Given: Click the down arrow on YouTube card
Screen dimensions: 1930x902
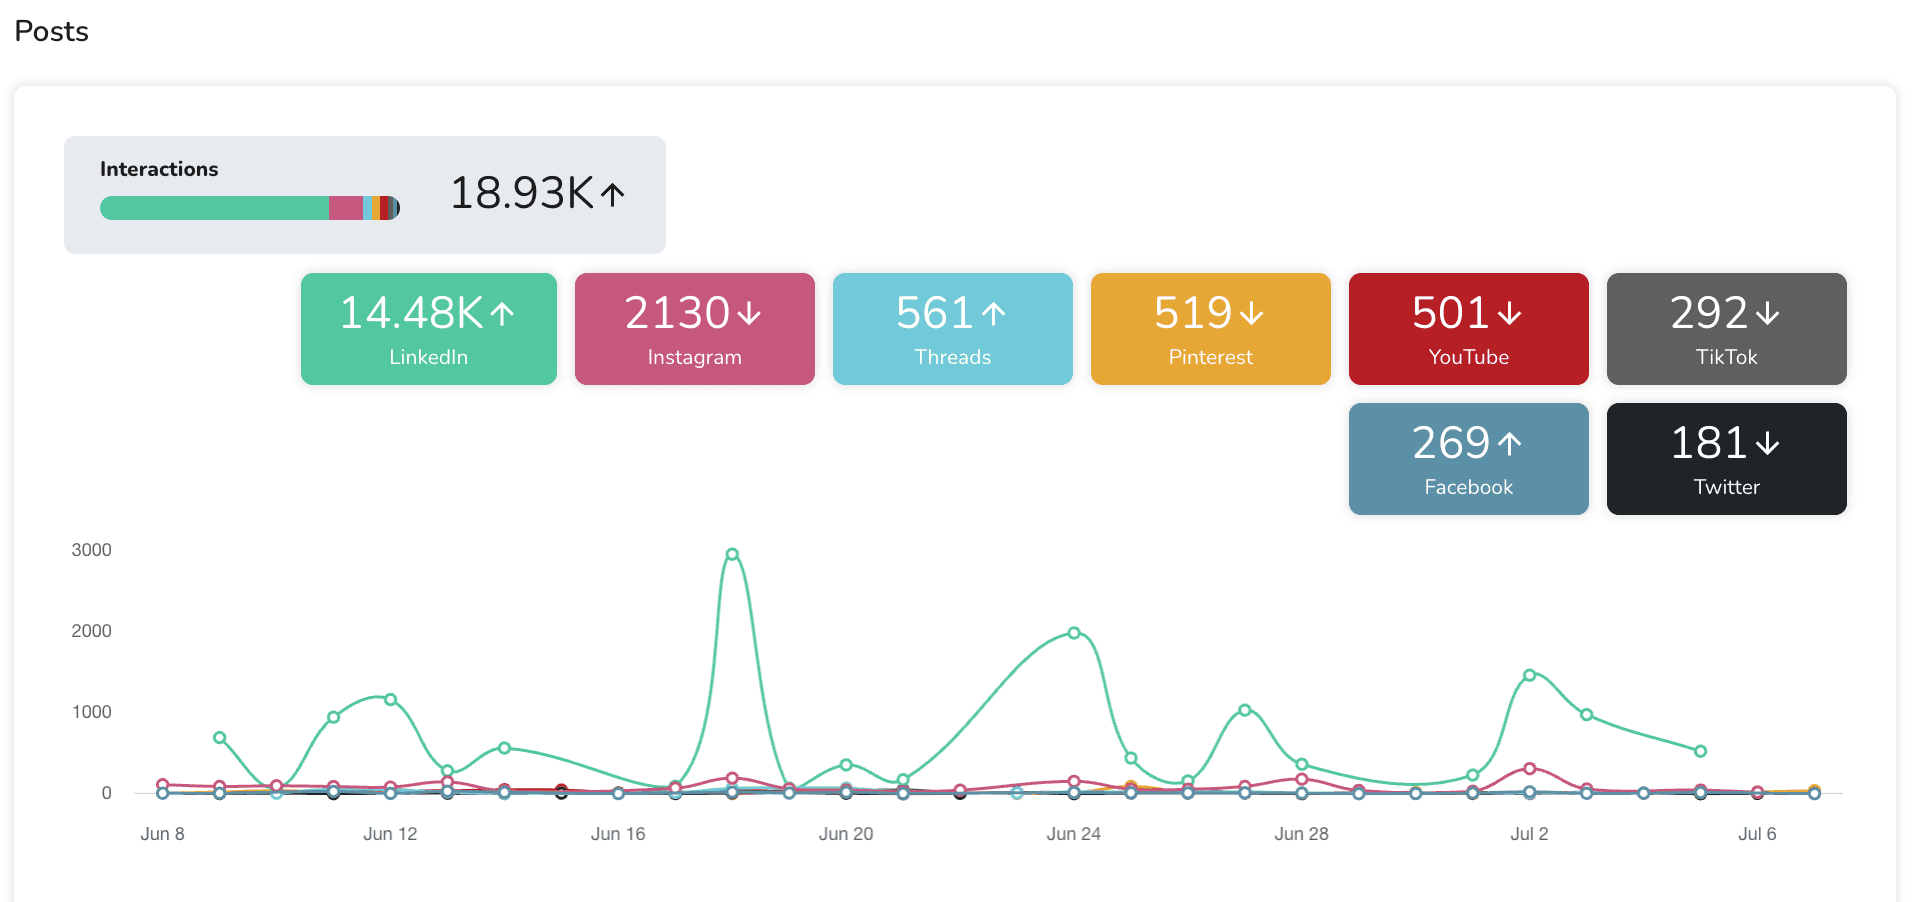Looking at the screenshot, I should coord(1509,314).
